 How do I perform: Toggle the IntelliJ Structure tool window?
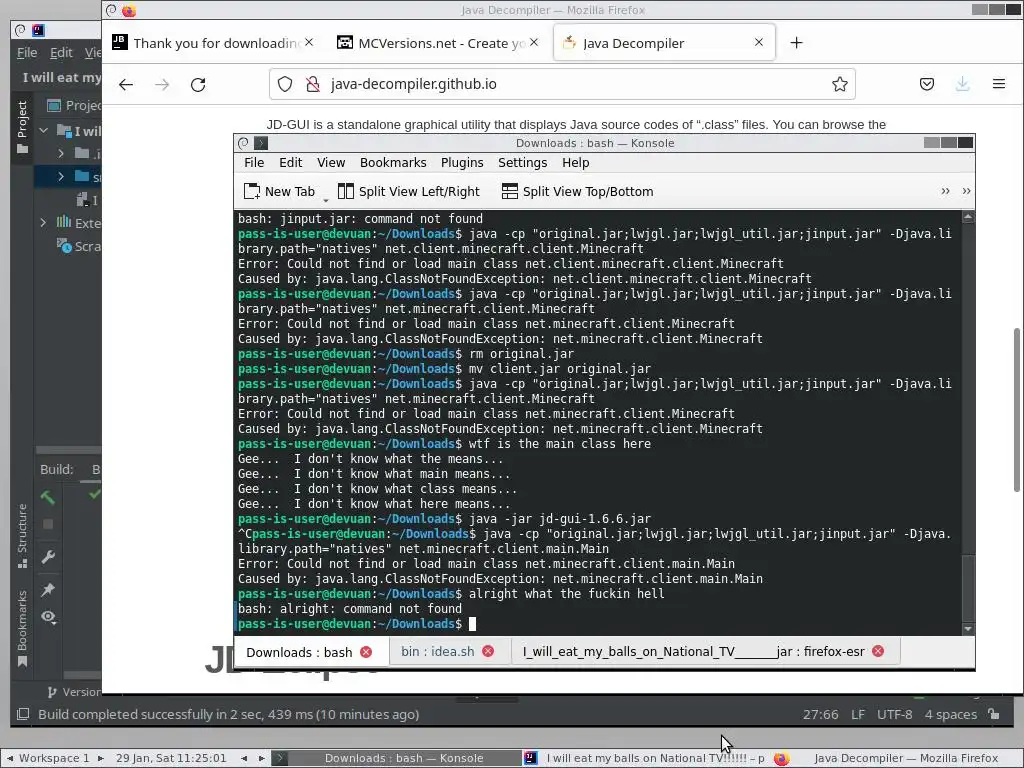pyautogui.click(x=22, y=535)
